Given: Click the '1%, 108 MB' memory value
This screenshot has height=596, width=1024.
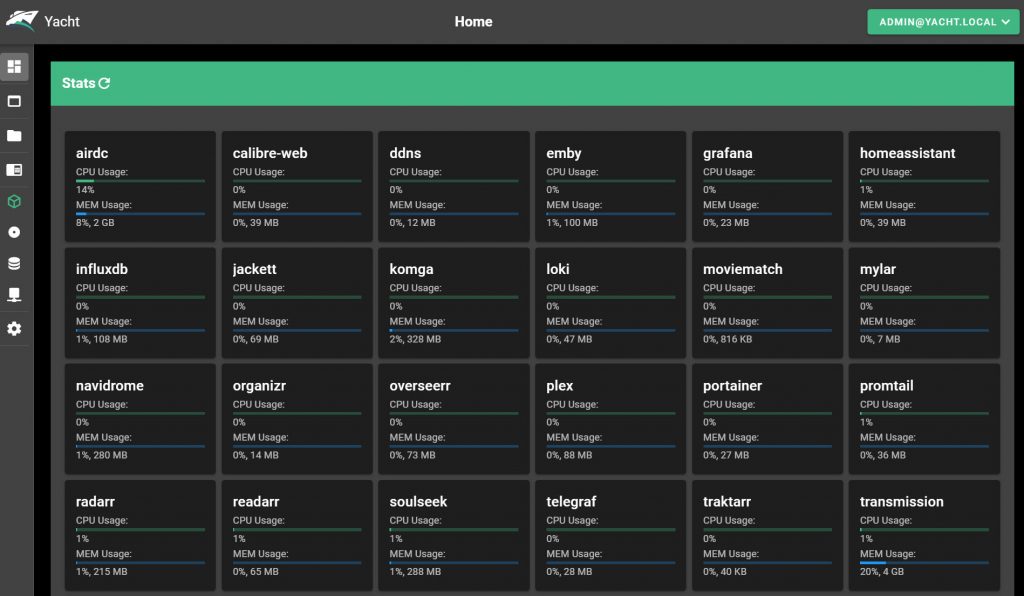Looking at the screenshot, I should [x=102, y=339].
